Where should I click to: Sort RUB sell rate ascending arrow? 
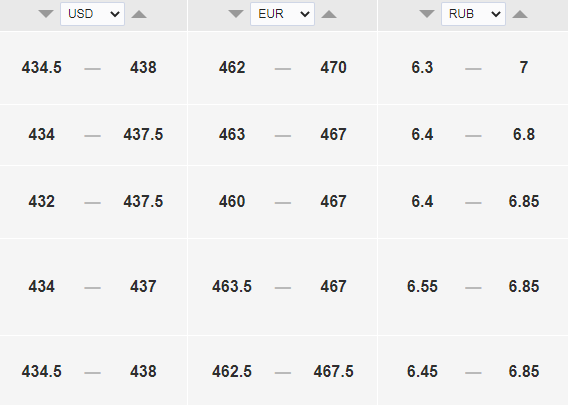tap(520, 14)
